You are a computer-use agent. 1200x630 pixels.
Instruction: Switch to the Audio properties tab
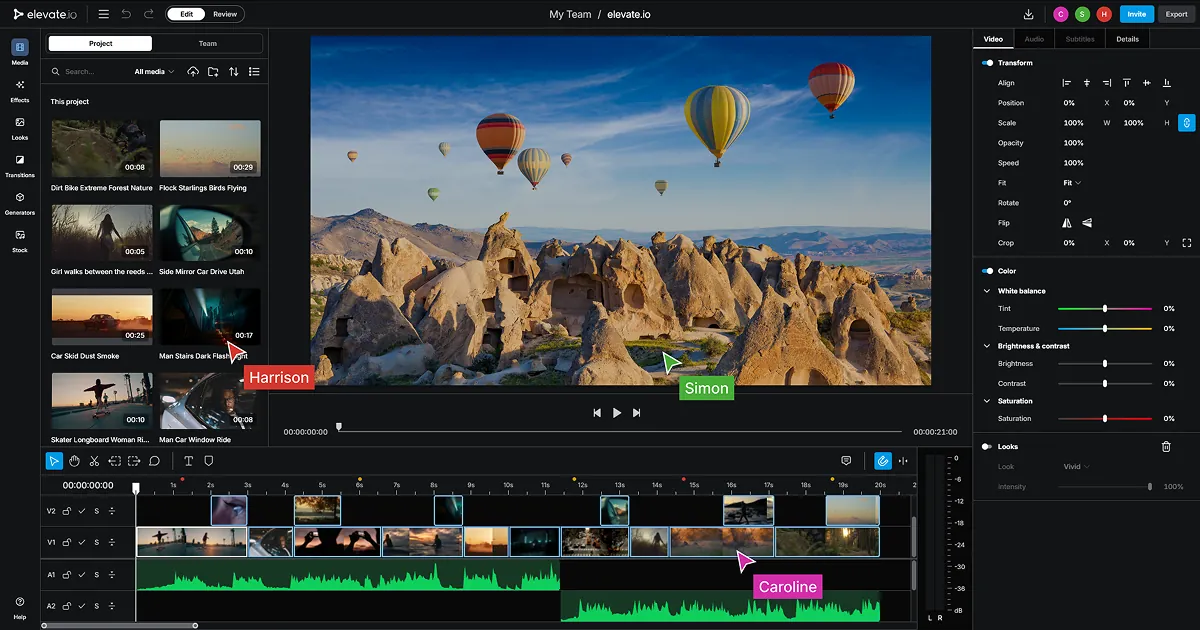point(1034,39)
